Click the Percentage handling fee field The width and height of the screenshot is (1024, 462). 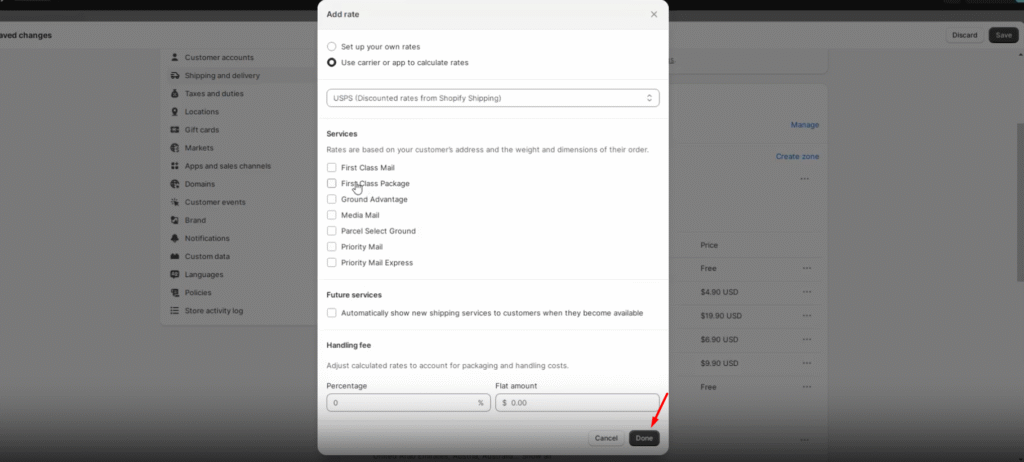pyautogui.click(x=408, y=403)
